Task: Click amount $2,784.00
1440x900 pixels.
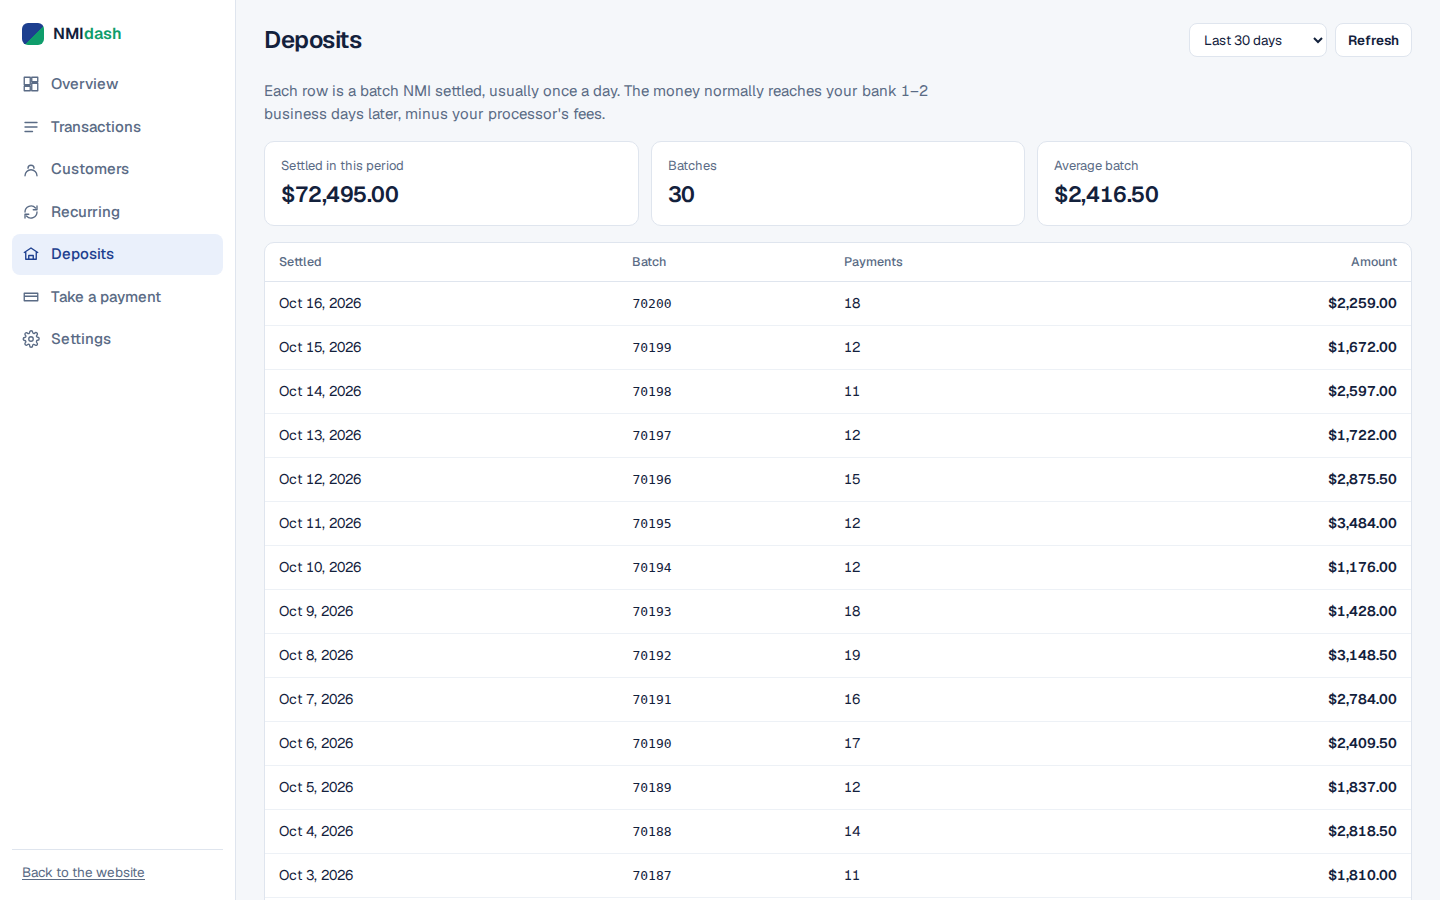Action: tap(1362, 699)
